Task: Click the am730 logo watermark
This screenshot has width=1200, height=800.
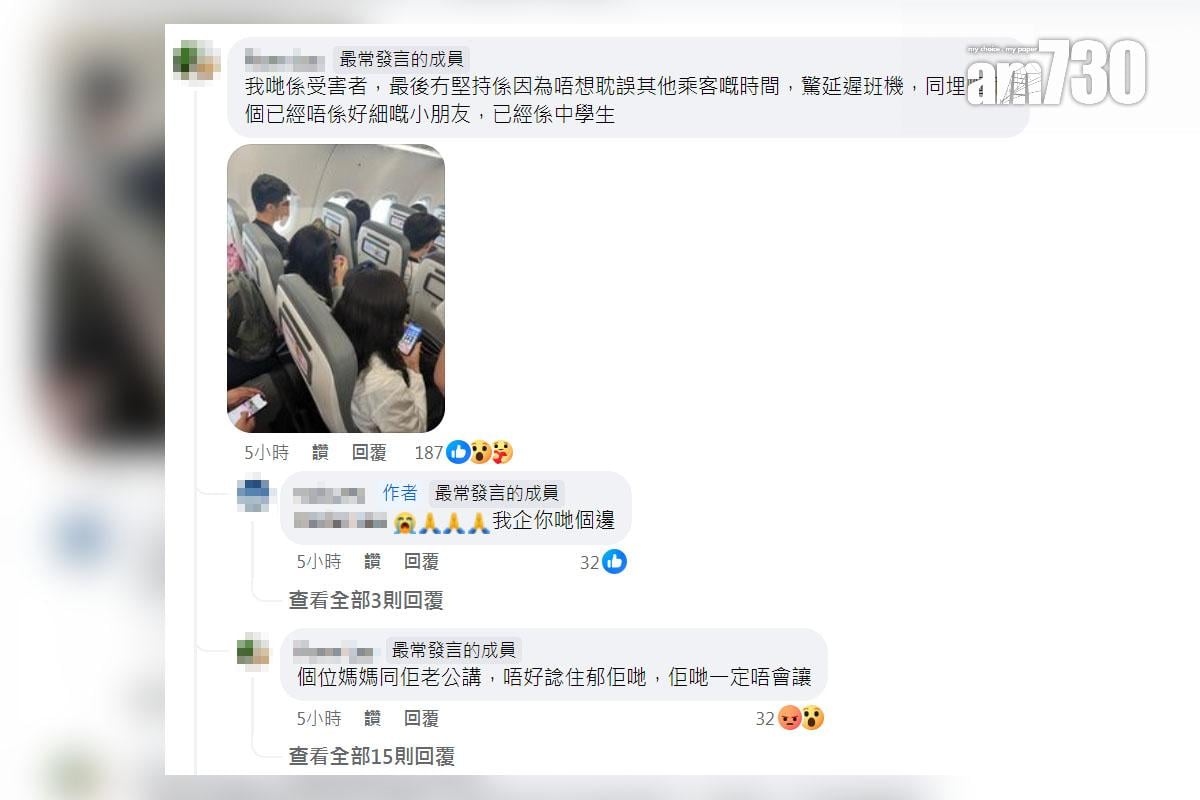Action: (1056, 72)
